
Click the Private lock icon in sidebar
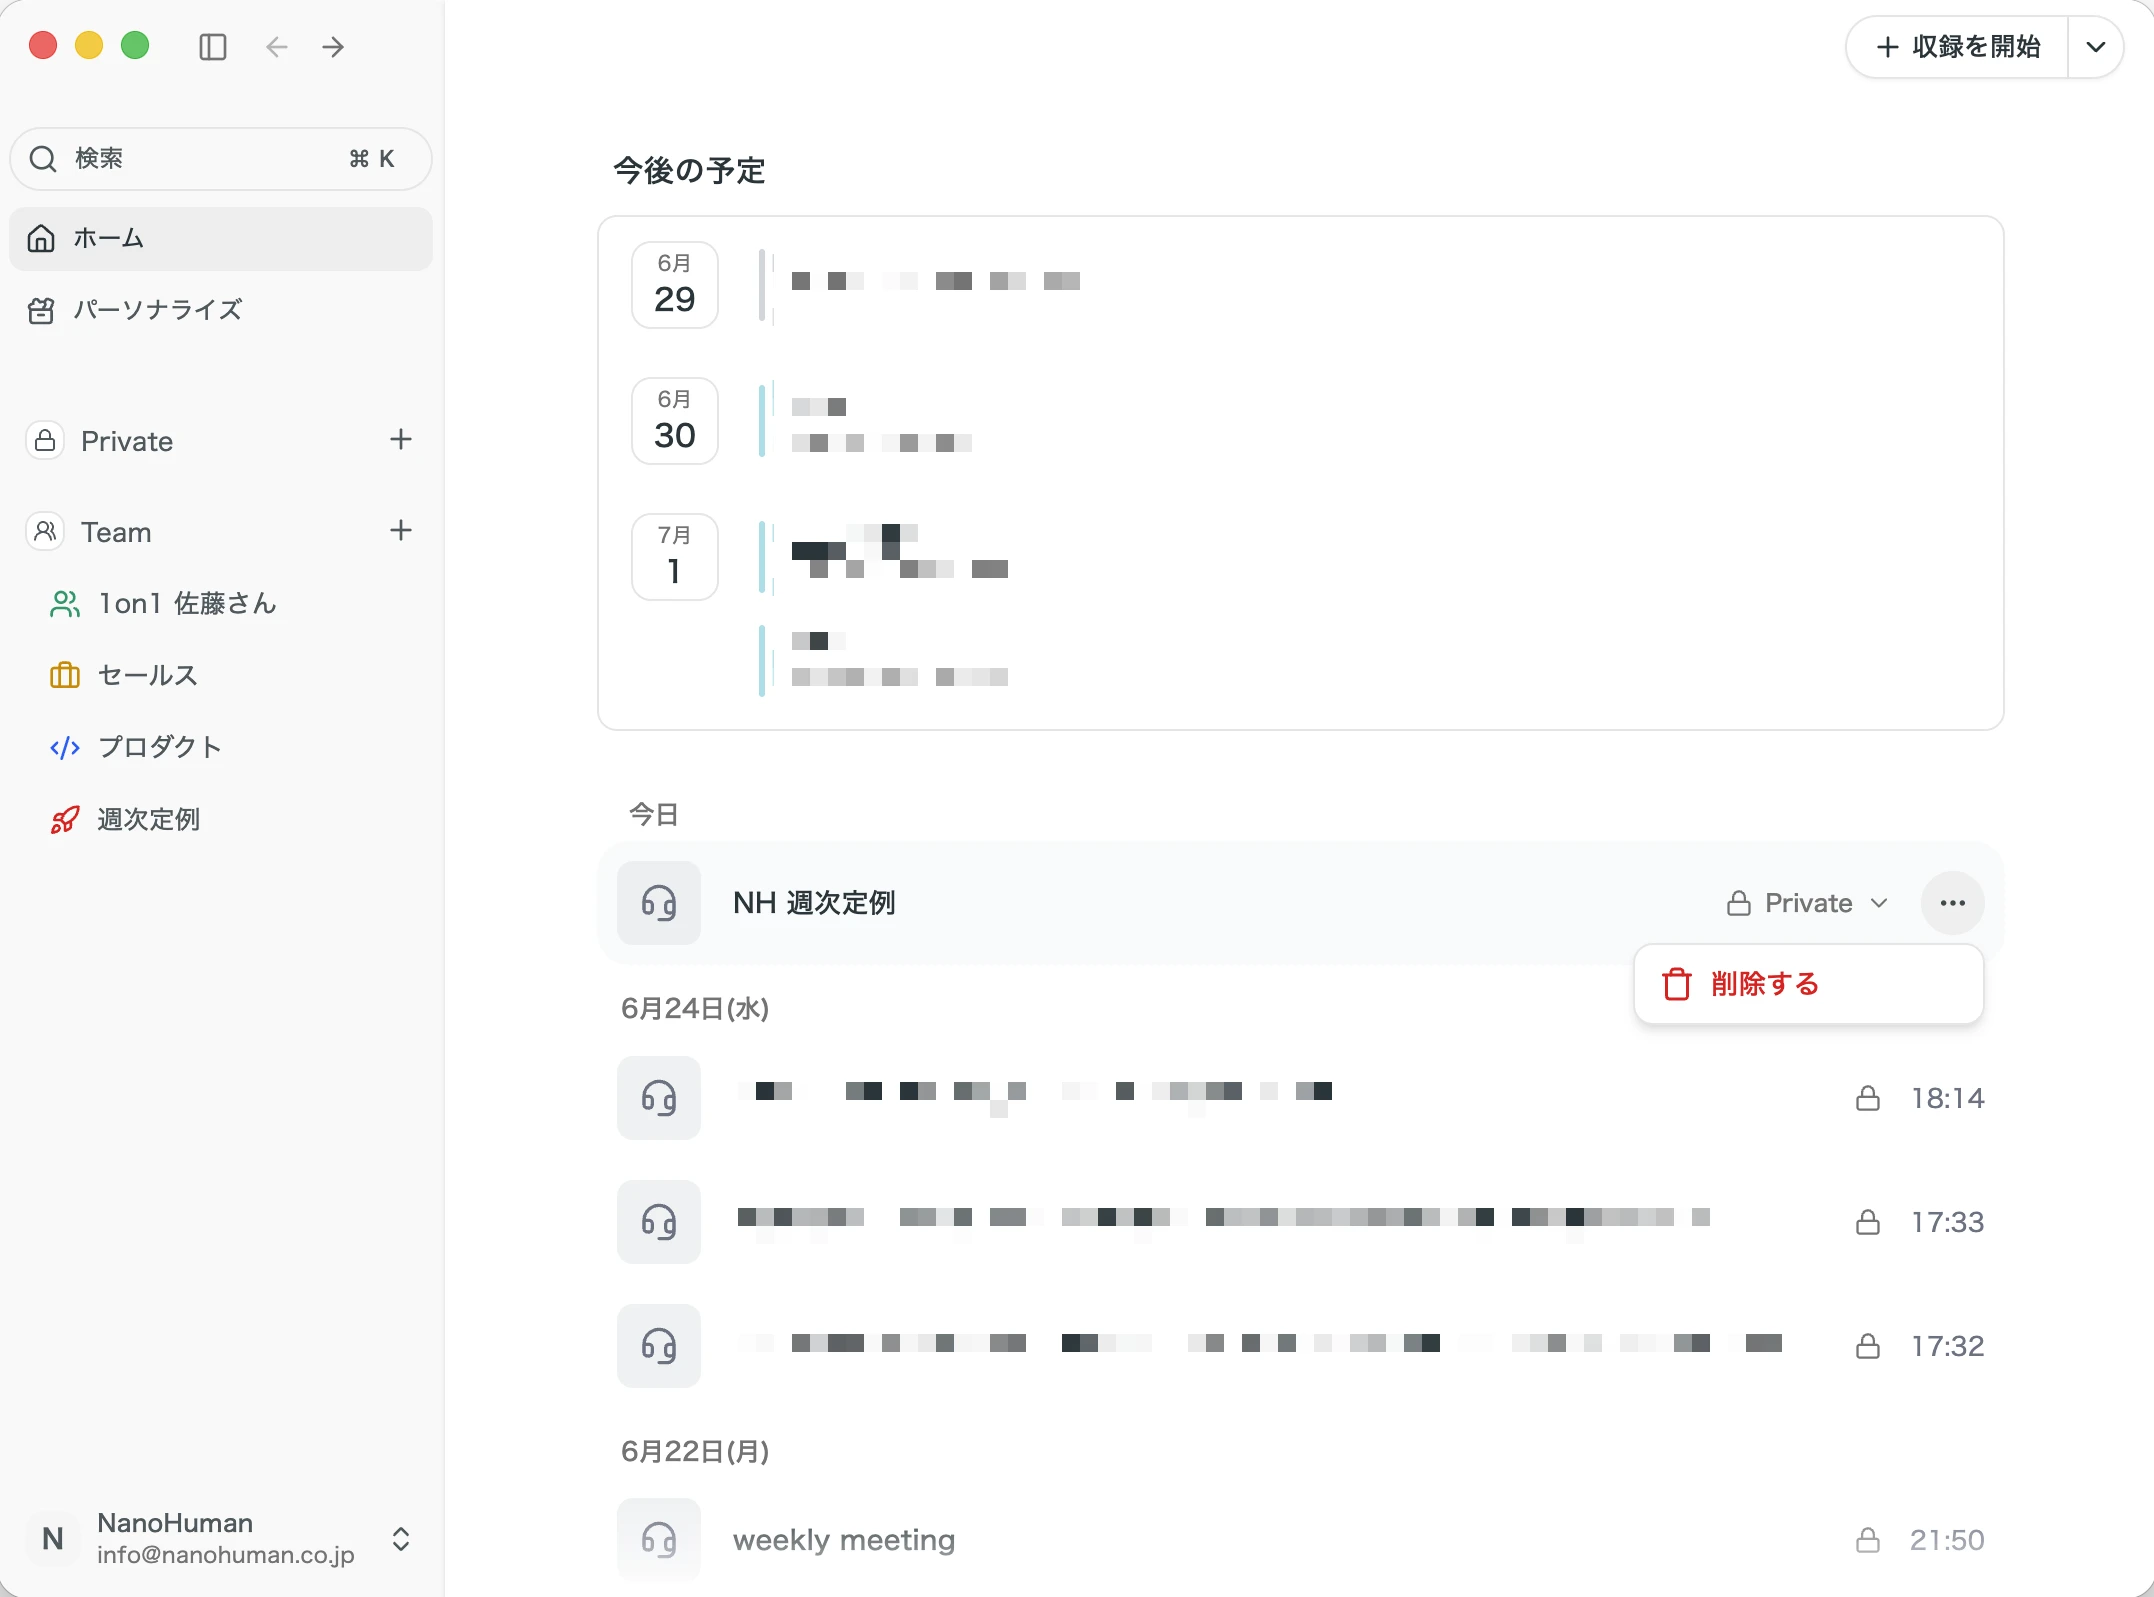[x=45, y=441]
